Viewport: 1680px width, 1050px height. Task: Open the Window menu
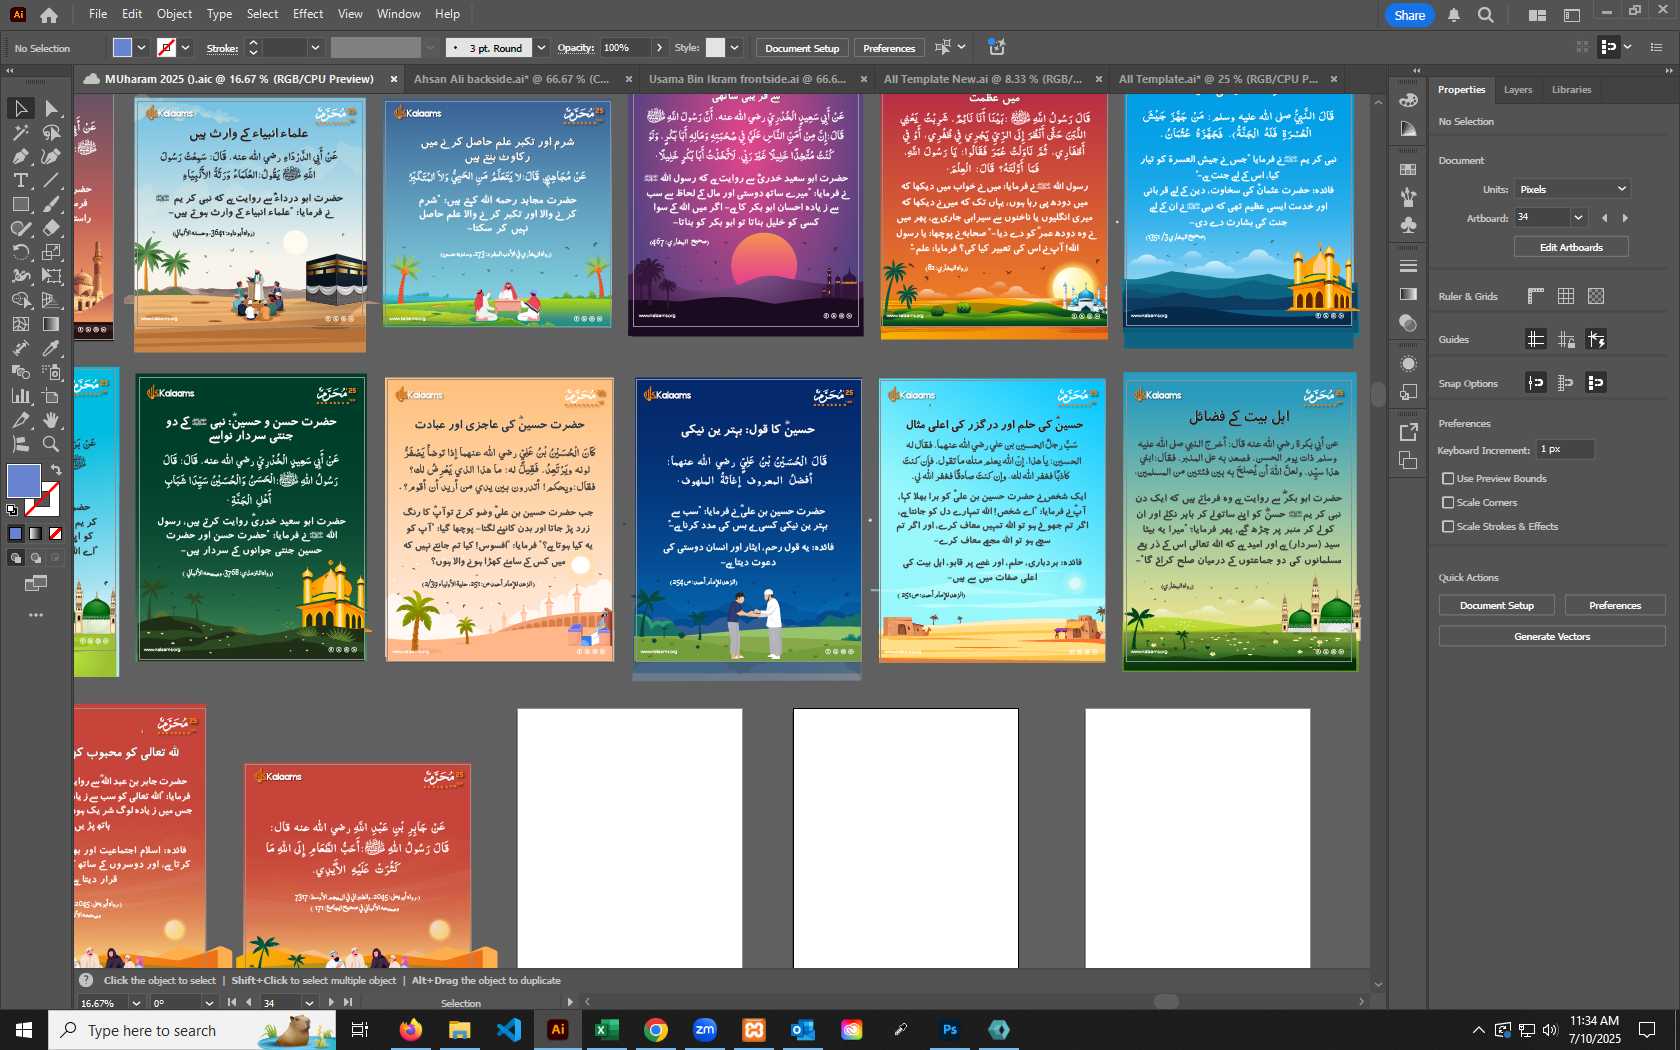[x=399, y=14]
